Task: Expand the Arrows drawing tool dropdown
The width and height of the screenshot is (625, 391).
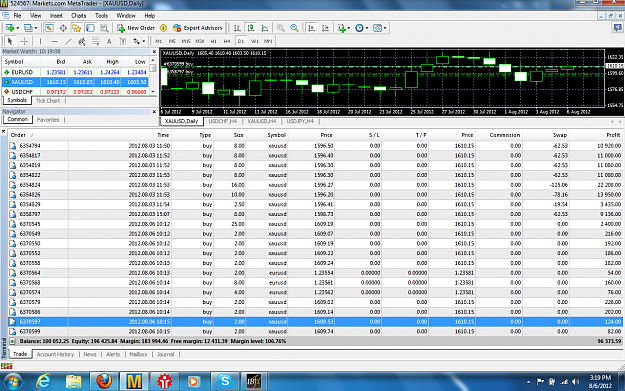Action: click(143, 41)
